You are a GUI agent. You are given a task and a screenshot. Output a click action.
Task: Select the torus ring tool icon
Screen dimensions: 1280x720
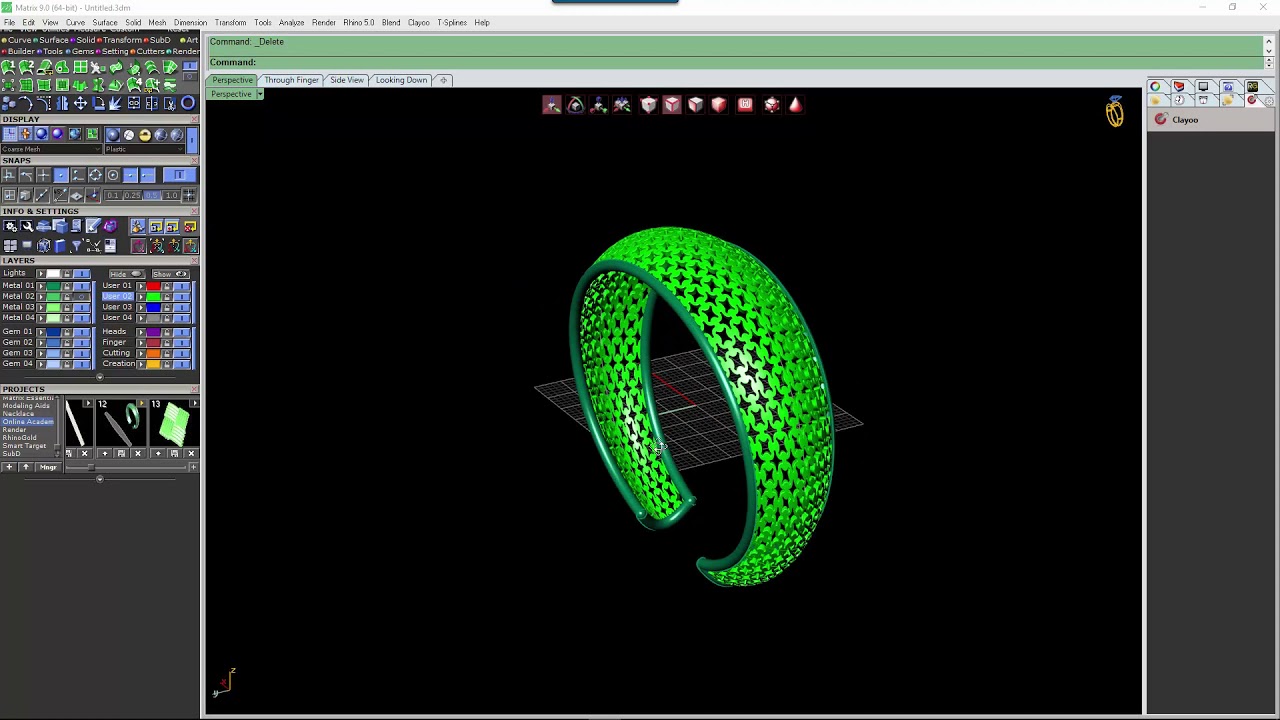(188, 103)
